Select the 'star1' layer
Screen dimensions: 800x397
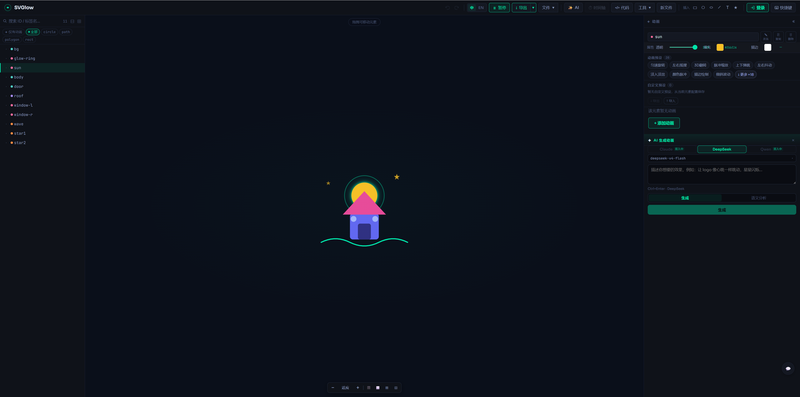pyautogui.click(x=42, y=133)
